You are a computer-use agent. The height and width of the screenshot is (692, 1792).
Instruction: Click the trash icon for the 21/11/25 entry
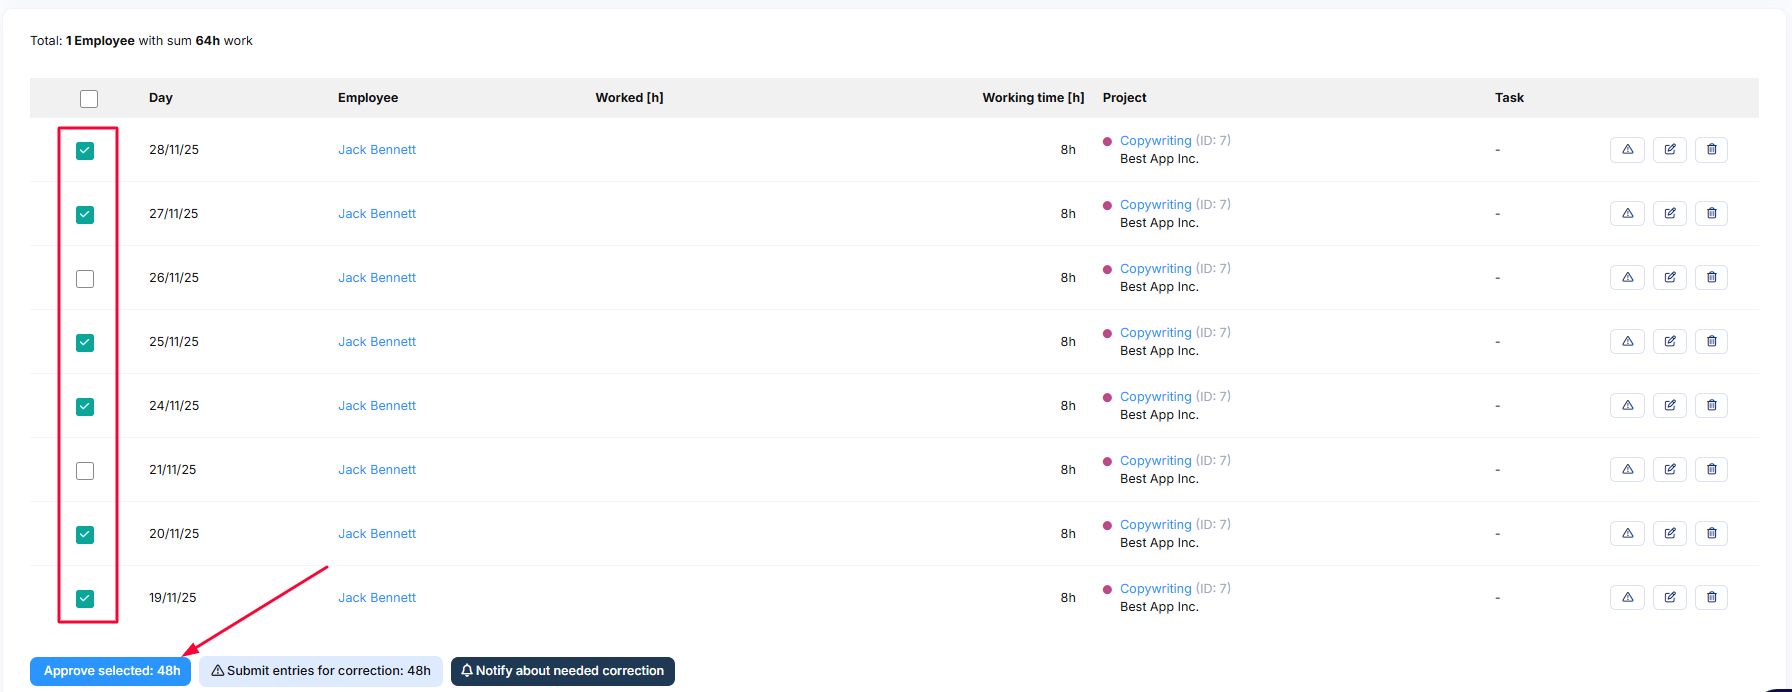pos(1711,470)
